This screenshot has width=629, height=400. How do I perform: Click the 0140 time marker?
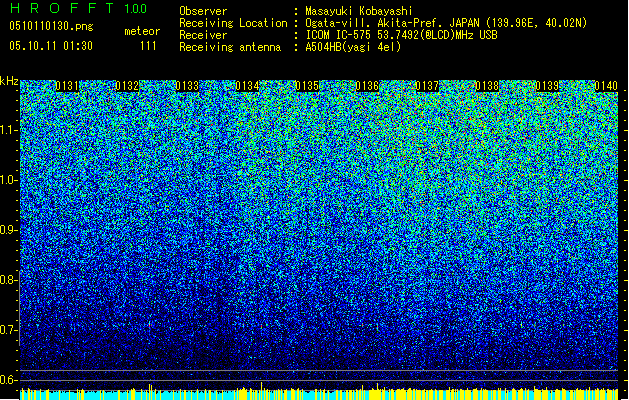[606, 86]
